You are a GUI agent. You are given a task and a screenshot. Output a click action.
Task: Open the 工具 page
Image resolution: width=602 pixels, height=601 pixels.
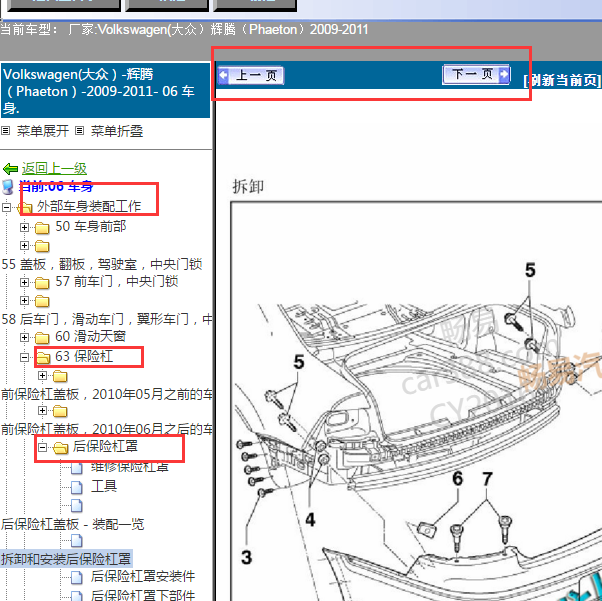click(x=104, y=486)
